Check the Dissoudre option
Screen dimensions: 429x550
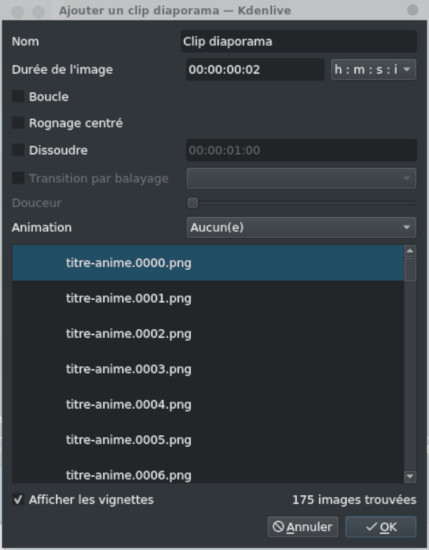[18, 150]
